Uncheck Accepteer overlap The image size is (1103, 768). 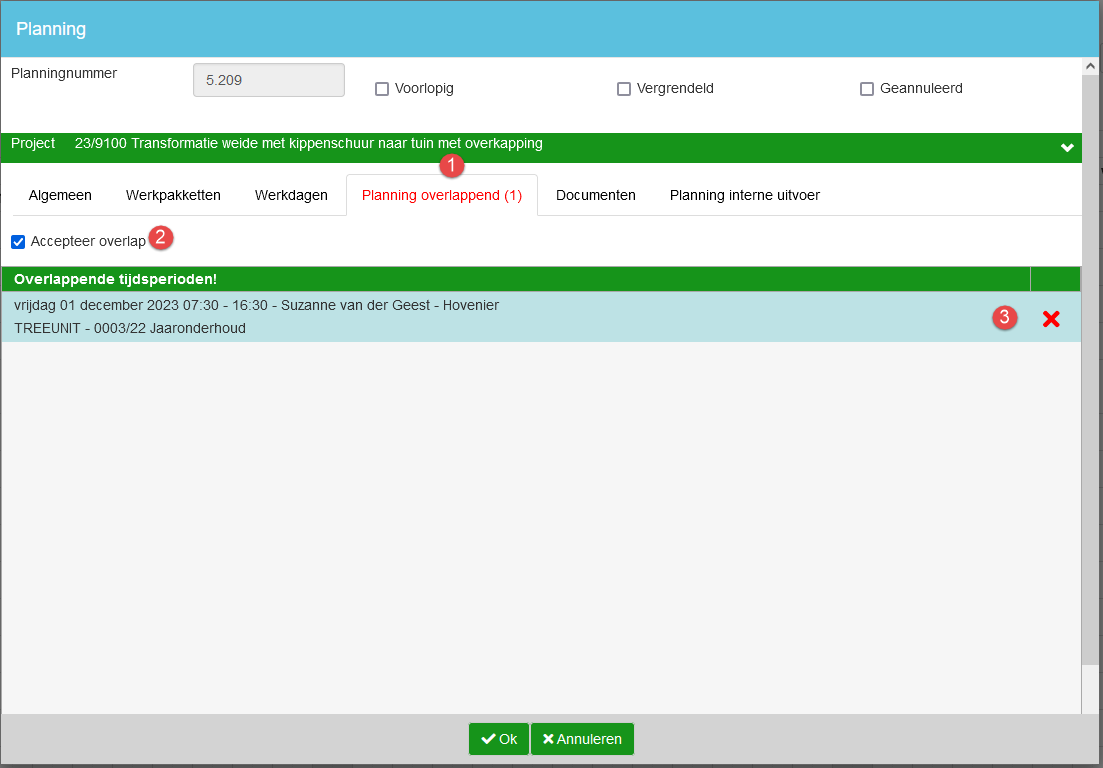[x=18, y=242]
